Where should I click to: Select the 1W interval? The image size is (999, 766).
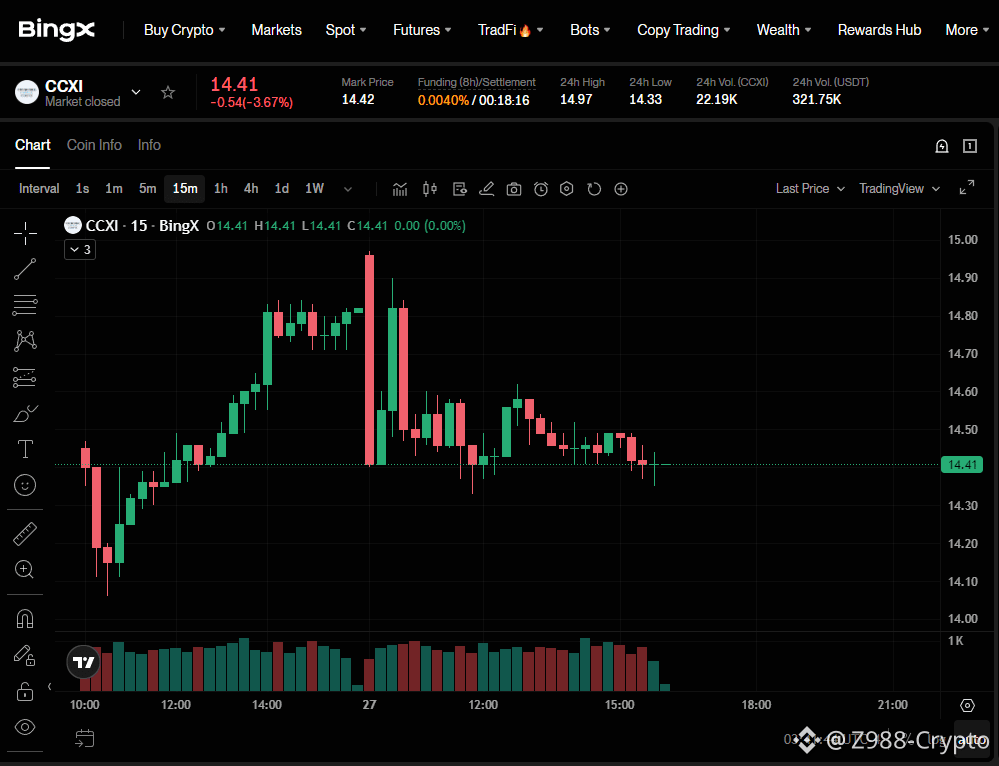pos(315,189)
